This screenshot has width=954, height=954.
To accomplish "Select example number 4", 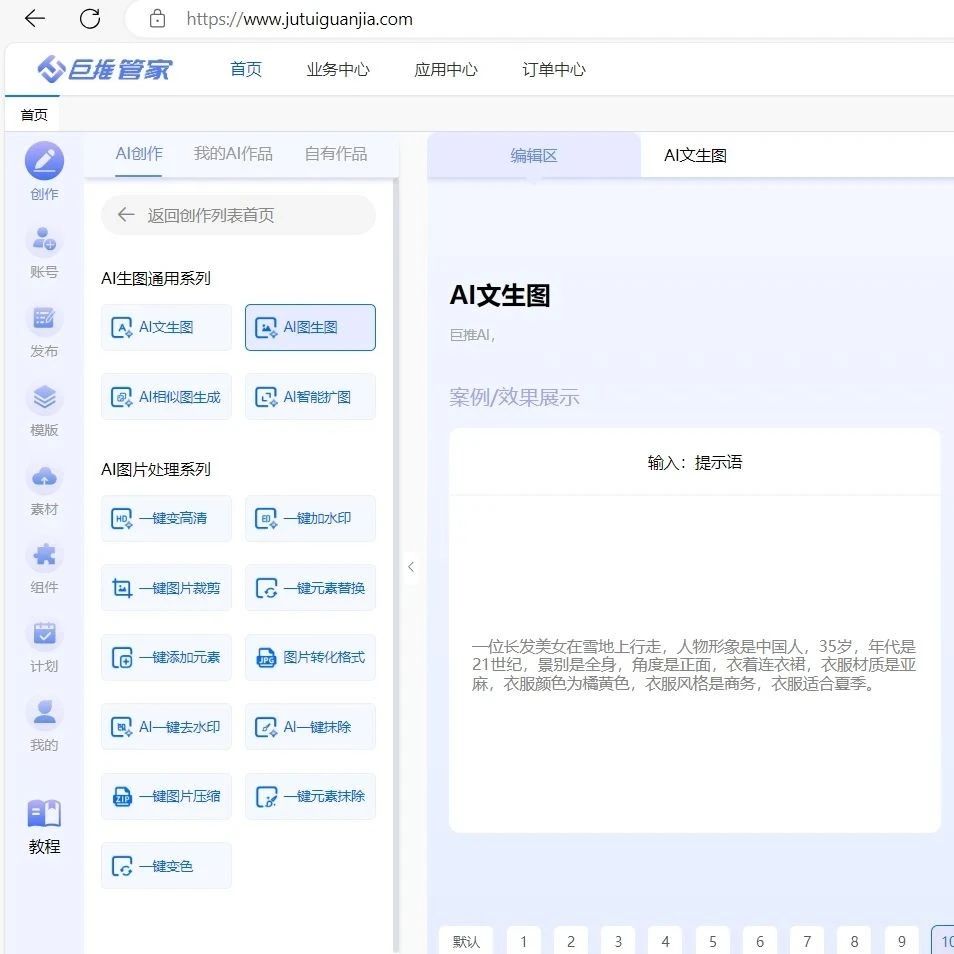I will [x=665, y=941].
